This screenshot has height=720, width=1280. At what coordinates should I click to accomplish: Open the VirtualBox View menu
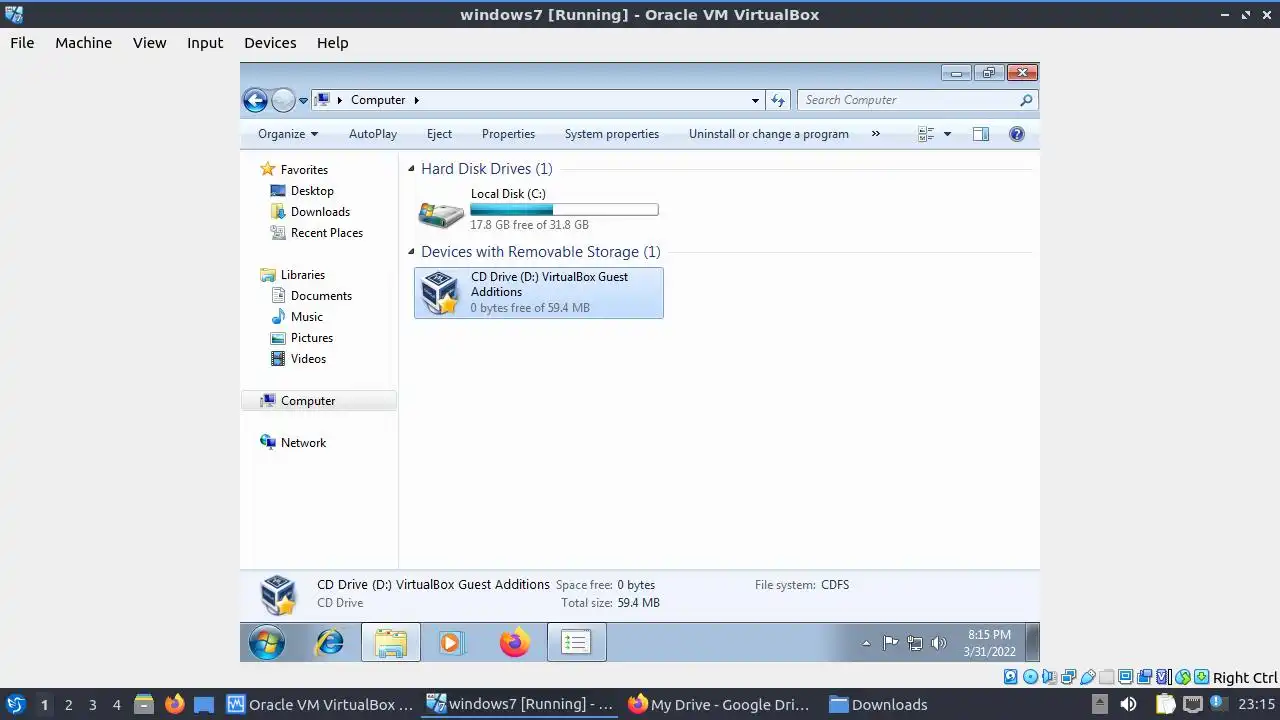coord(150,43)
